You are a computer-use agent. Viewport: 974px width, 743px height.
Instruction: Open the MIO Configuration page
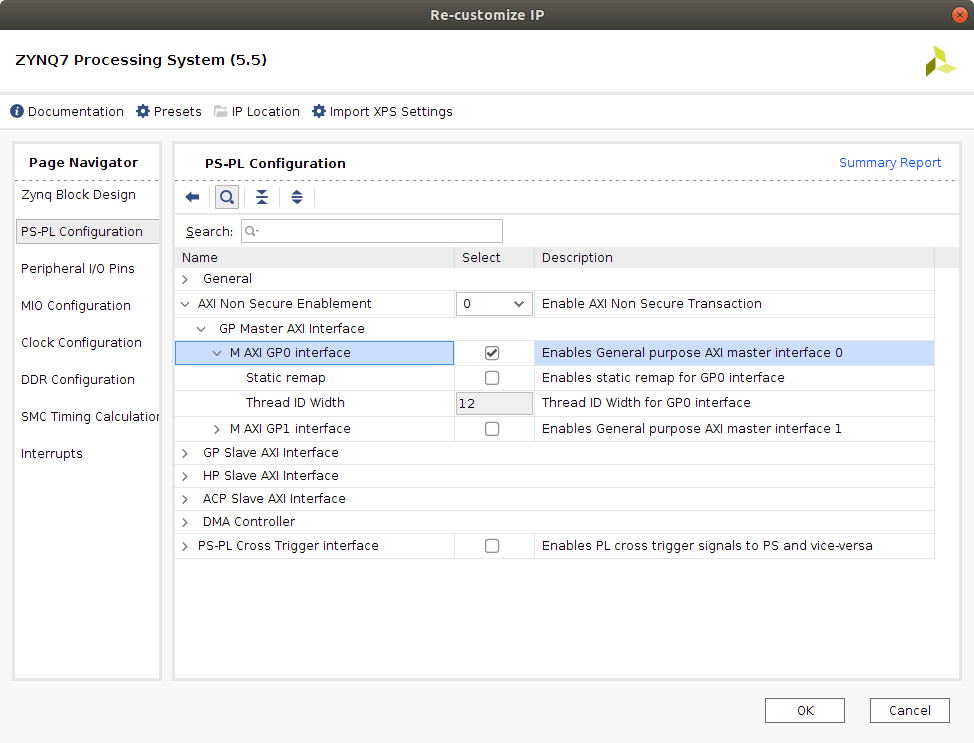76,306
